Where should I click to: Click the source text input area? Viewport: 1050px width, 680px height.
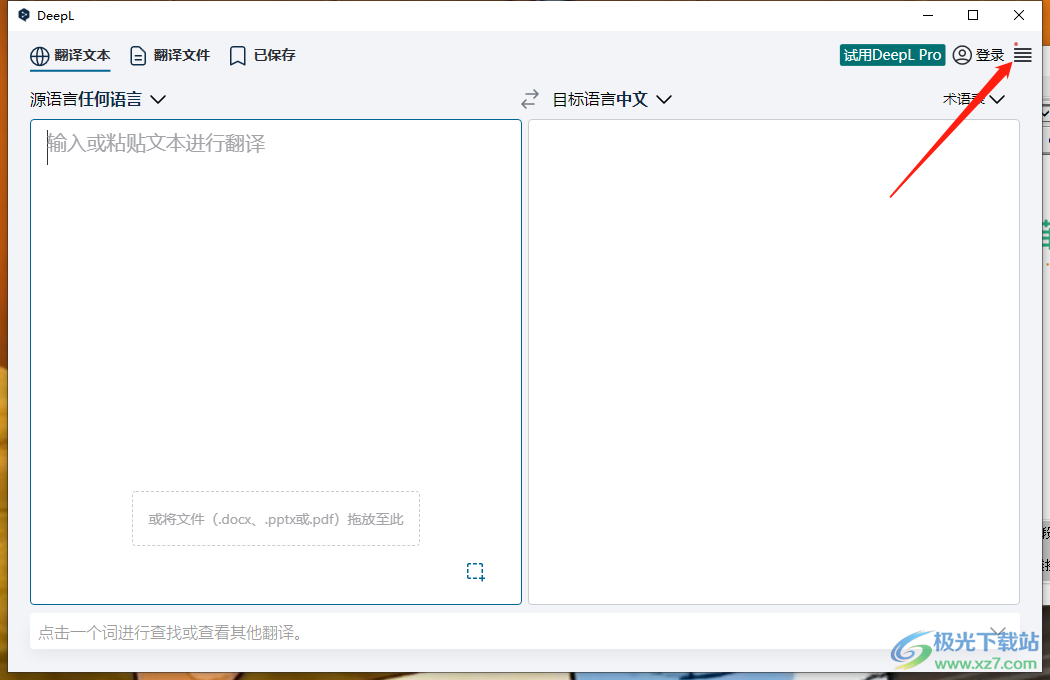(276, 362)
